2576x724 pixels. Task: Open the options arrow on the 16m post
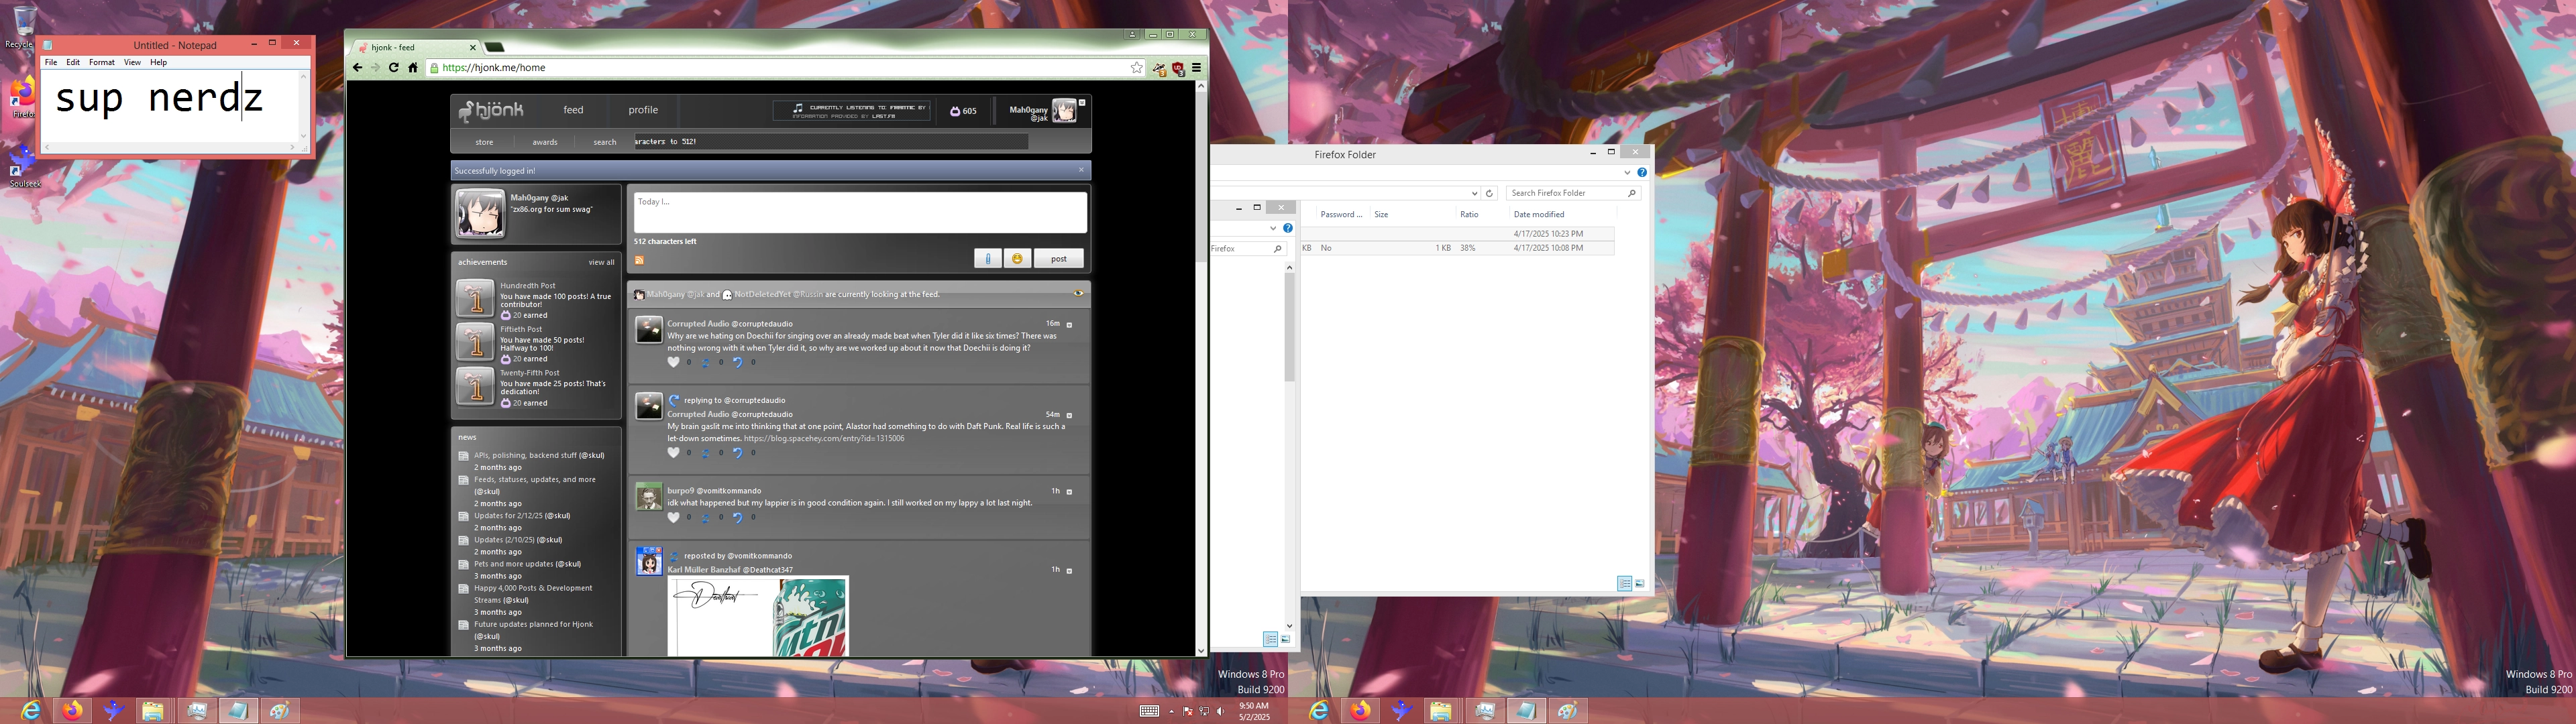pyautogui.click(x=1069, y=325)
